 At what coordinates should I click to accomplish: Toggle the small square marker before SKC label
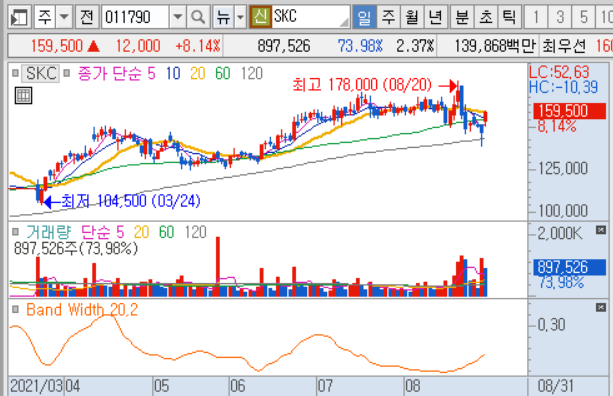tap(15, 73)
